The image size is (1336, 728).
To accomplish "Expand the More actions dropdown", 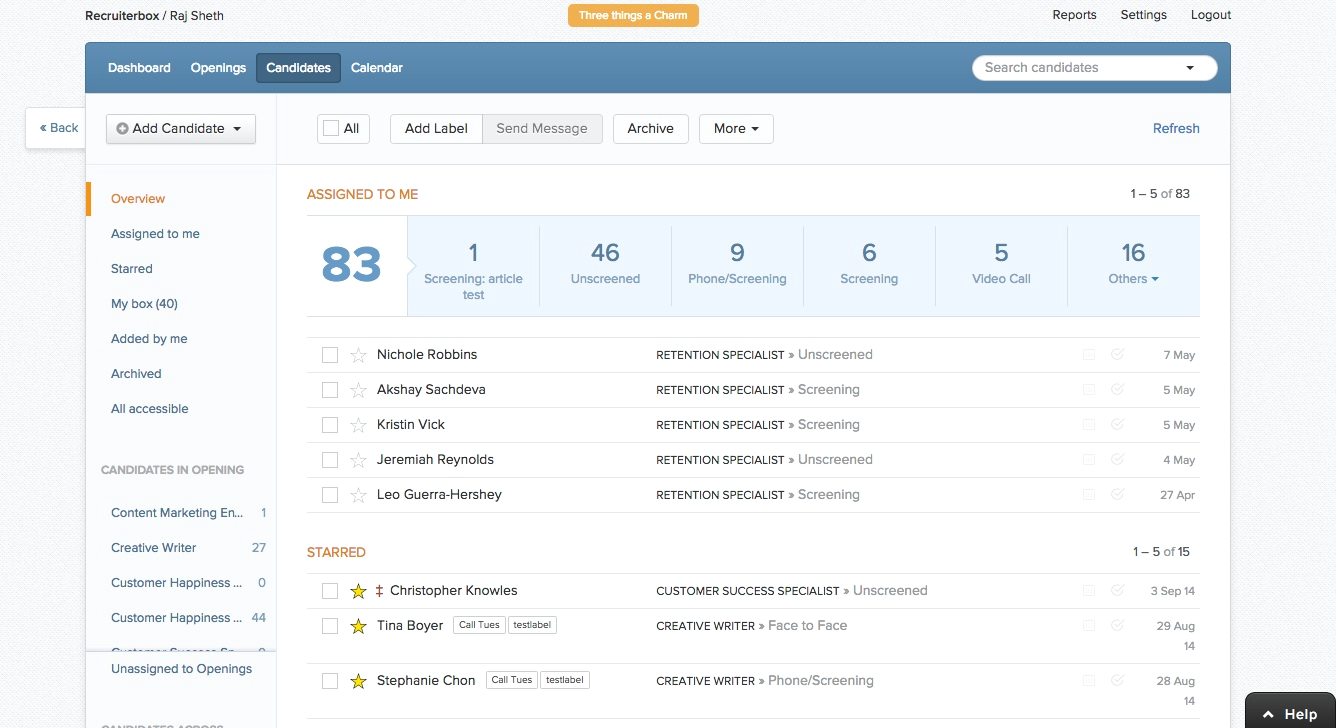I will (x=736, y=128).
